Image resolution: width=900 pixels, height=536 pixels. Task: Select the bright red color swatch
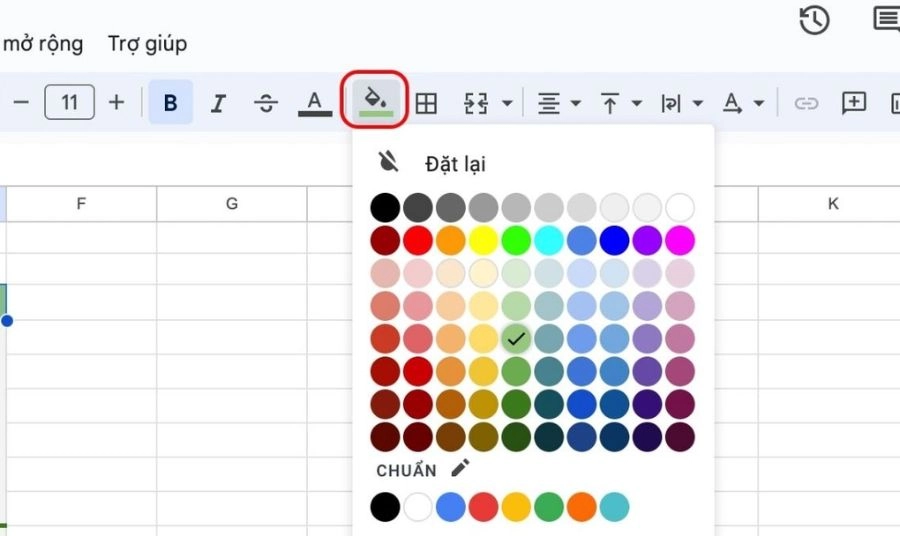pos(418,240)
